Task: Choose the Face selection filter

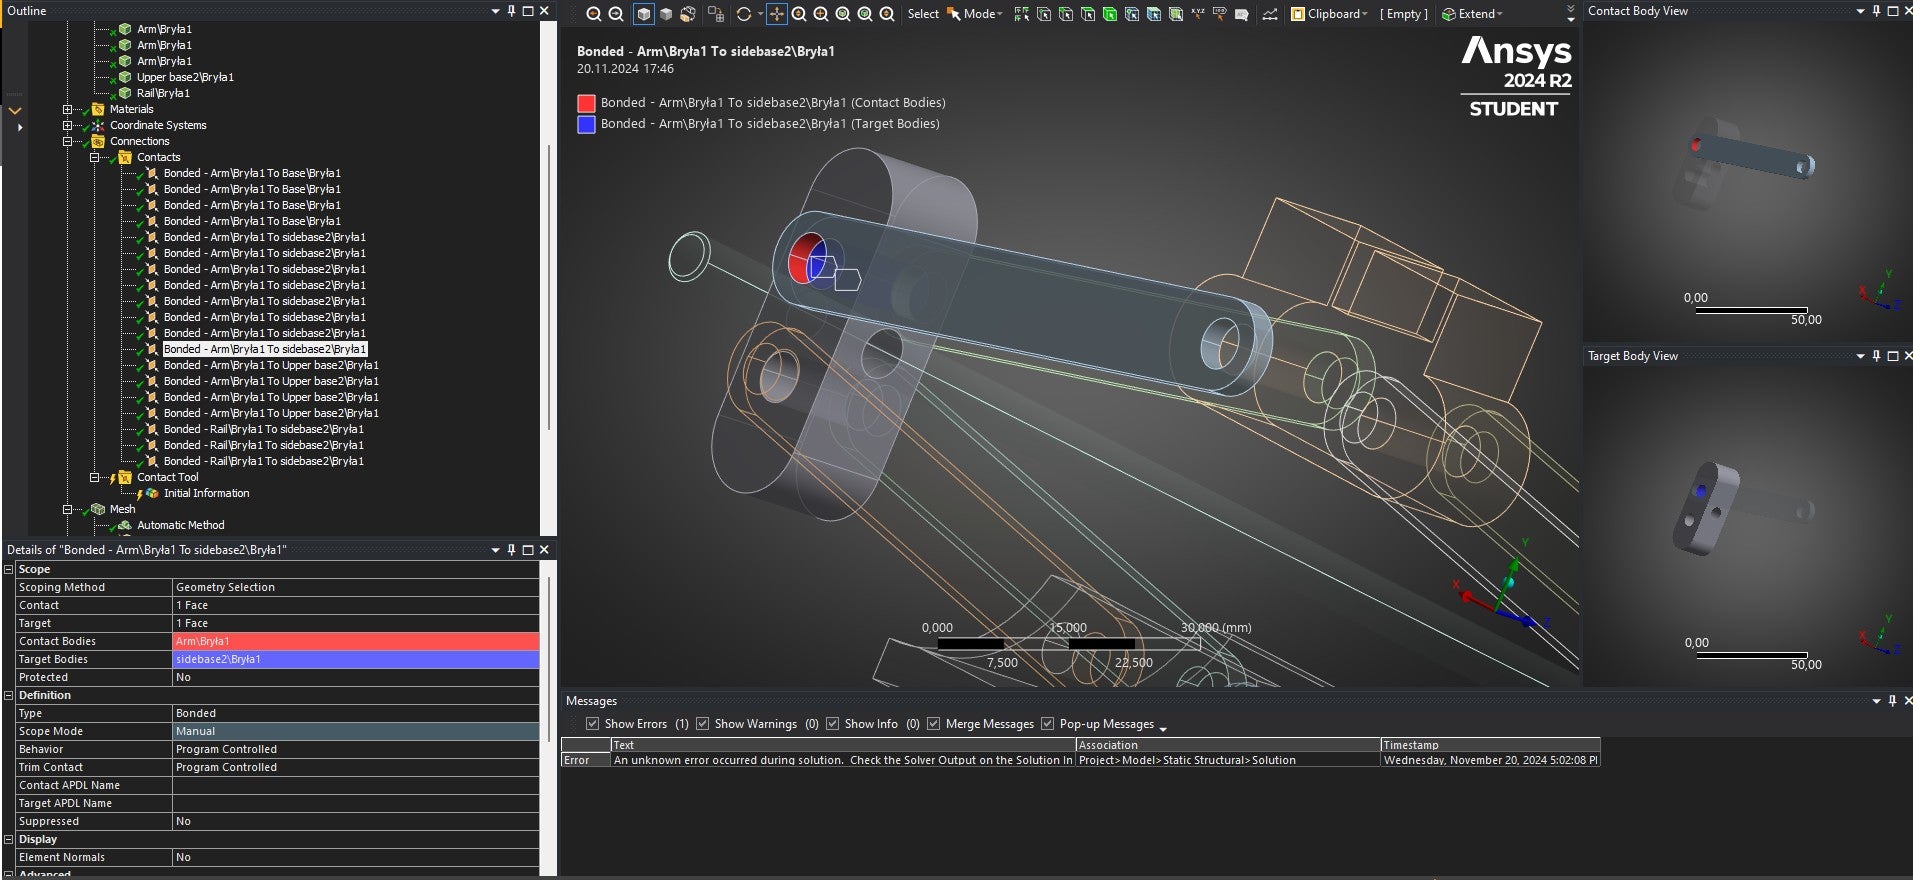Action: coord(1087,14)
